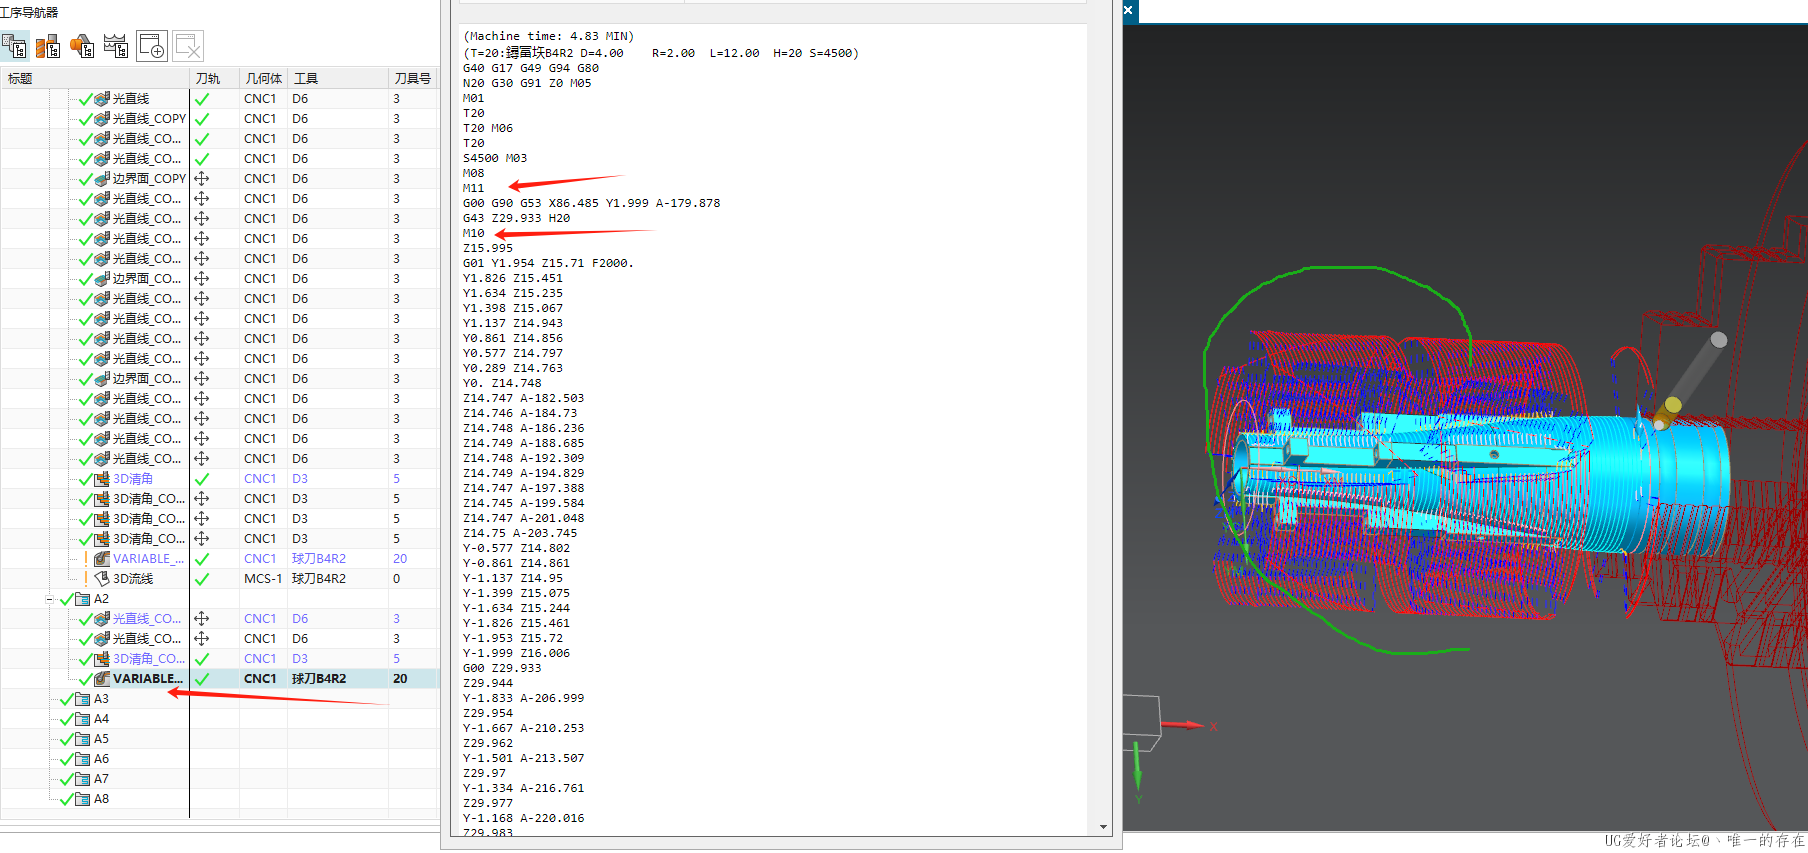
Task: Click operation icon of selected VARIABLE... row
Action: pos(102,679)
